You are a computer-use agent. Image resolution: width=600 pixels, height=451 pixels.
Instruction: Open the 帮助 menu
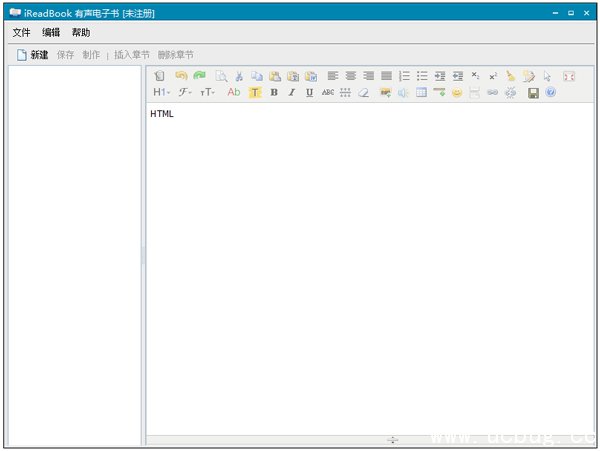click(x=81, y=33)
